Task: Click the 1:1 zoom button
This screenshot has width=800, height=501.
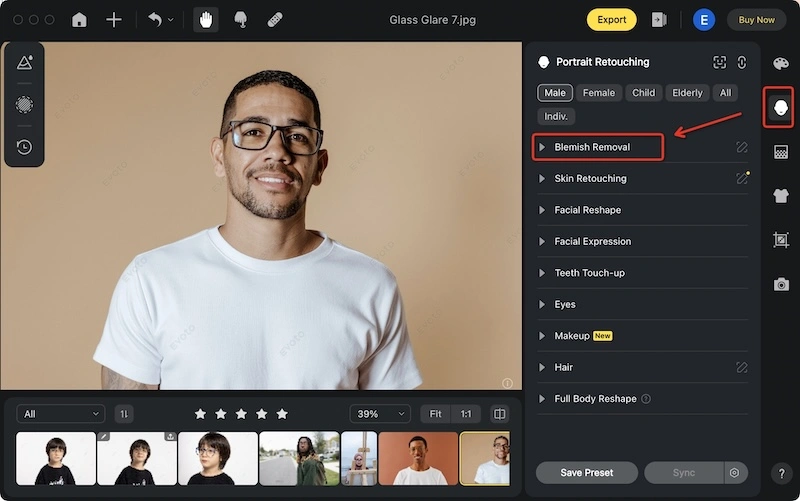Action: (466, 414)
